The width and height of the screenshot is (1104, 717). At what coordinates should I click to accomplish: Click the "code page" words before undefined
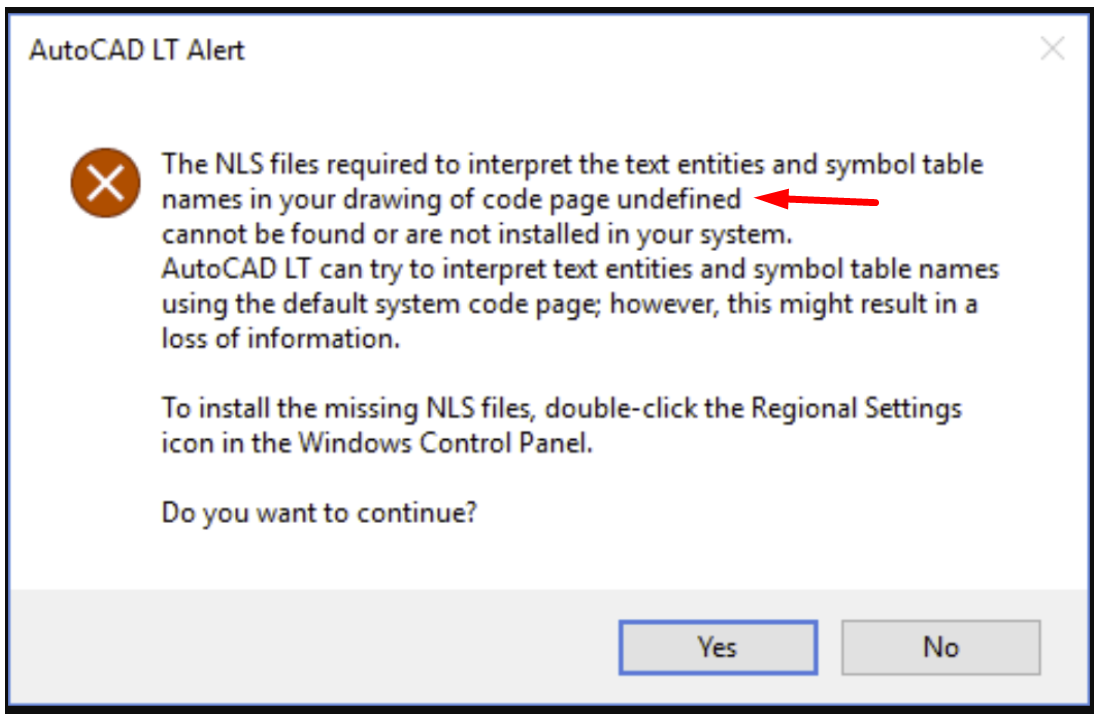tap(560, 199)
